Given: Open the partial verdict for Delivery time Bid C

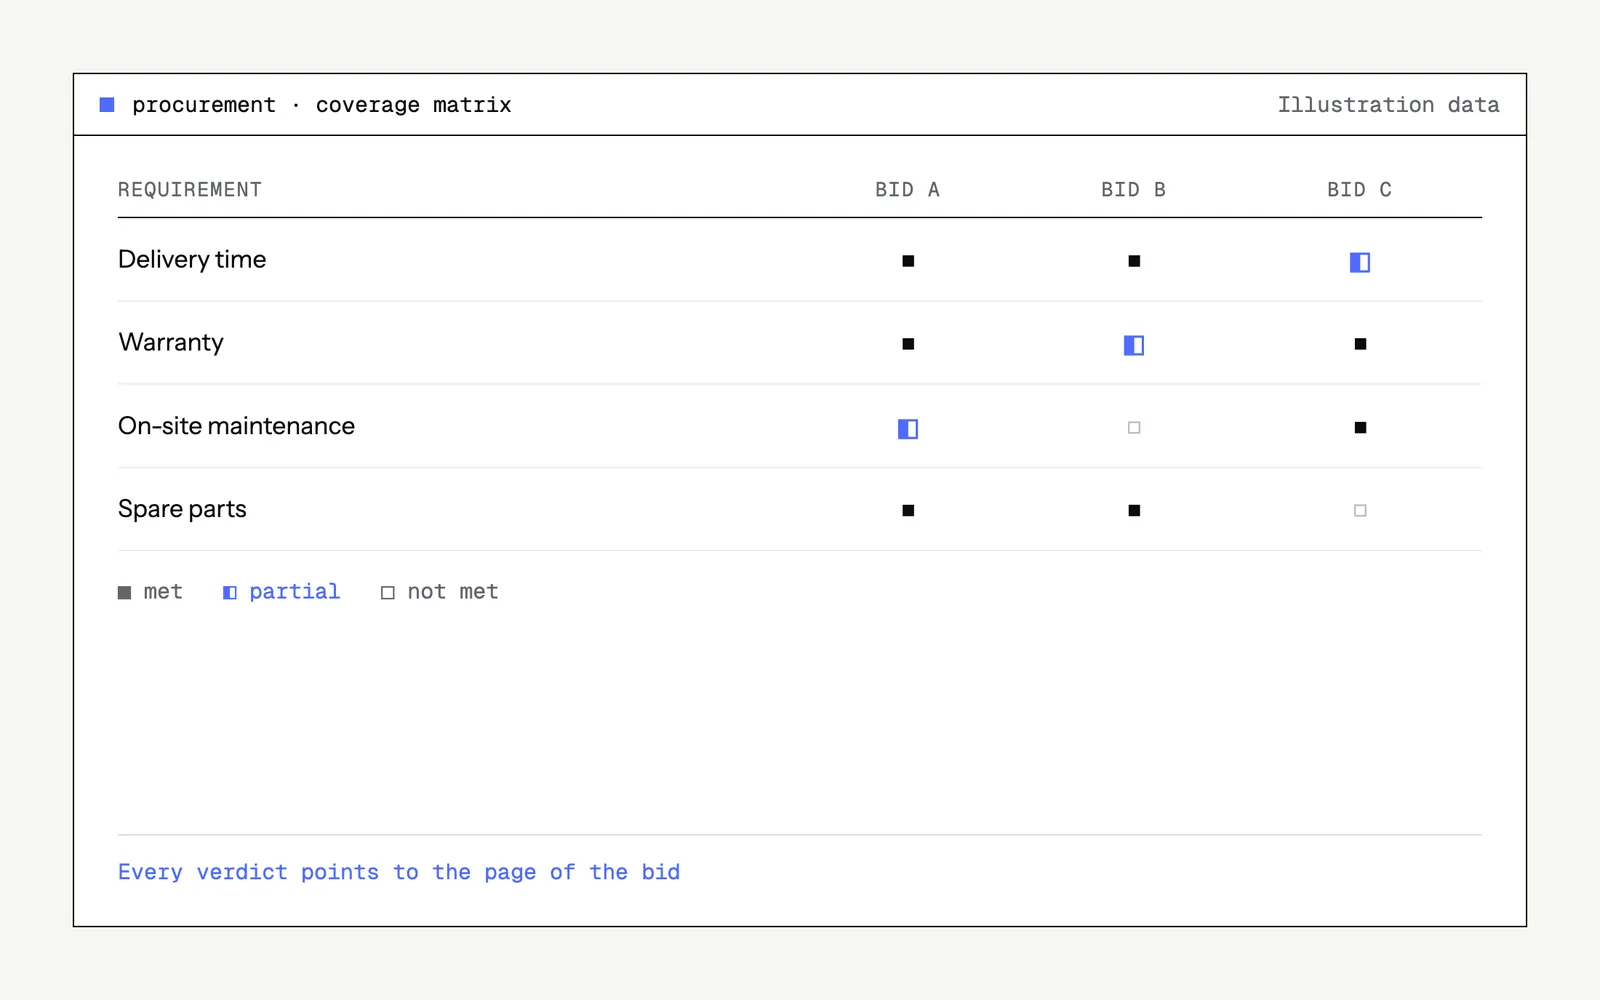Looking at the screenshot, I should pyautogui.click(x=1360, y=262).
